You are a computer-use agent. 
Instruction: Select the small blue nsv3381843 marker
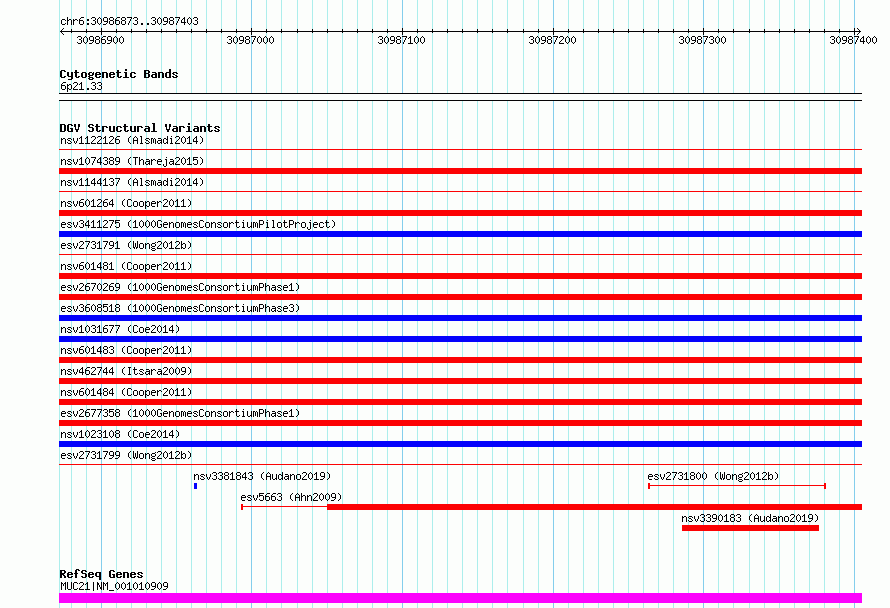tap(195, 486)
